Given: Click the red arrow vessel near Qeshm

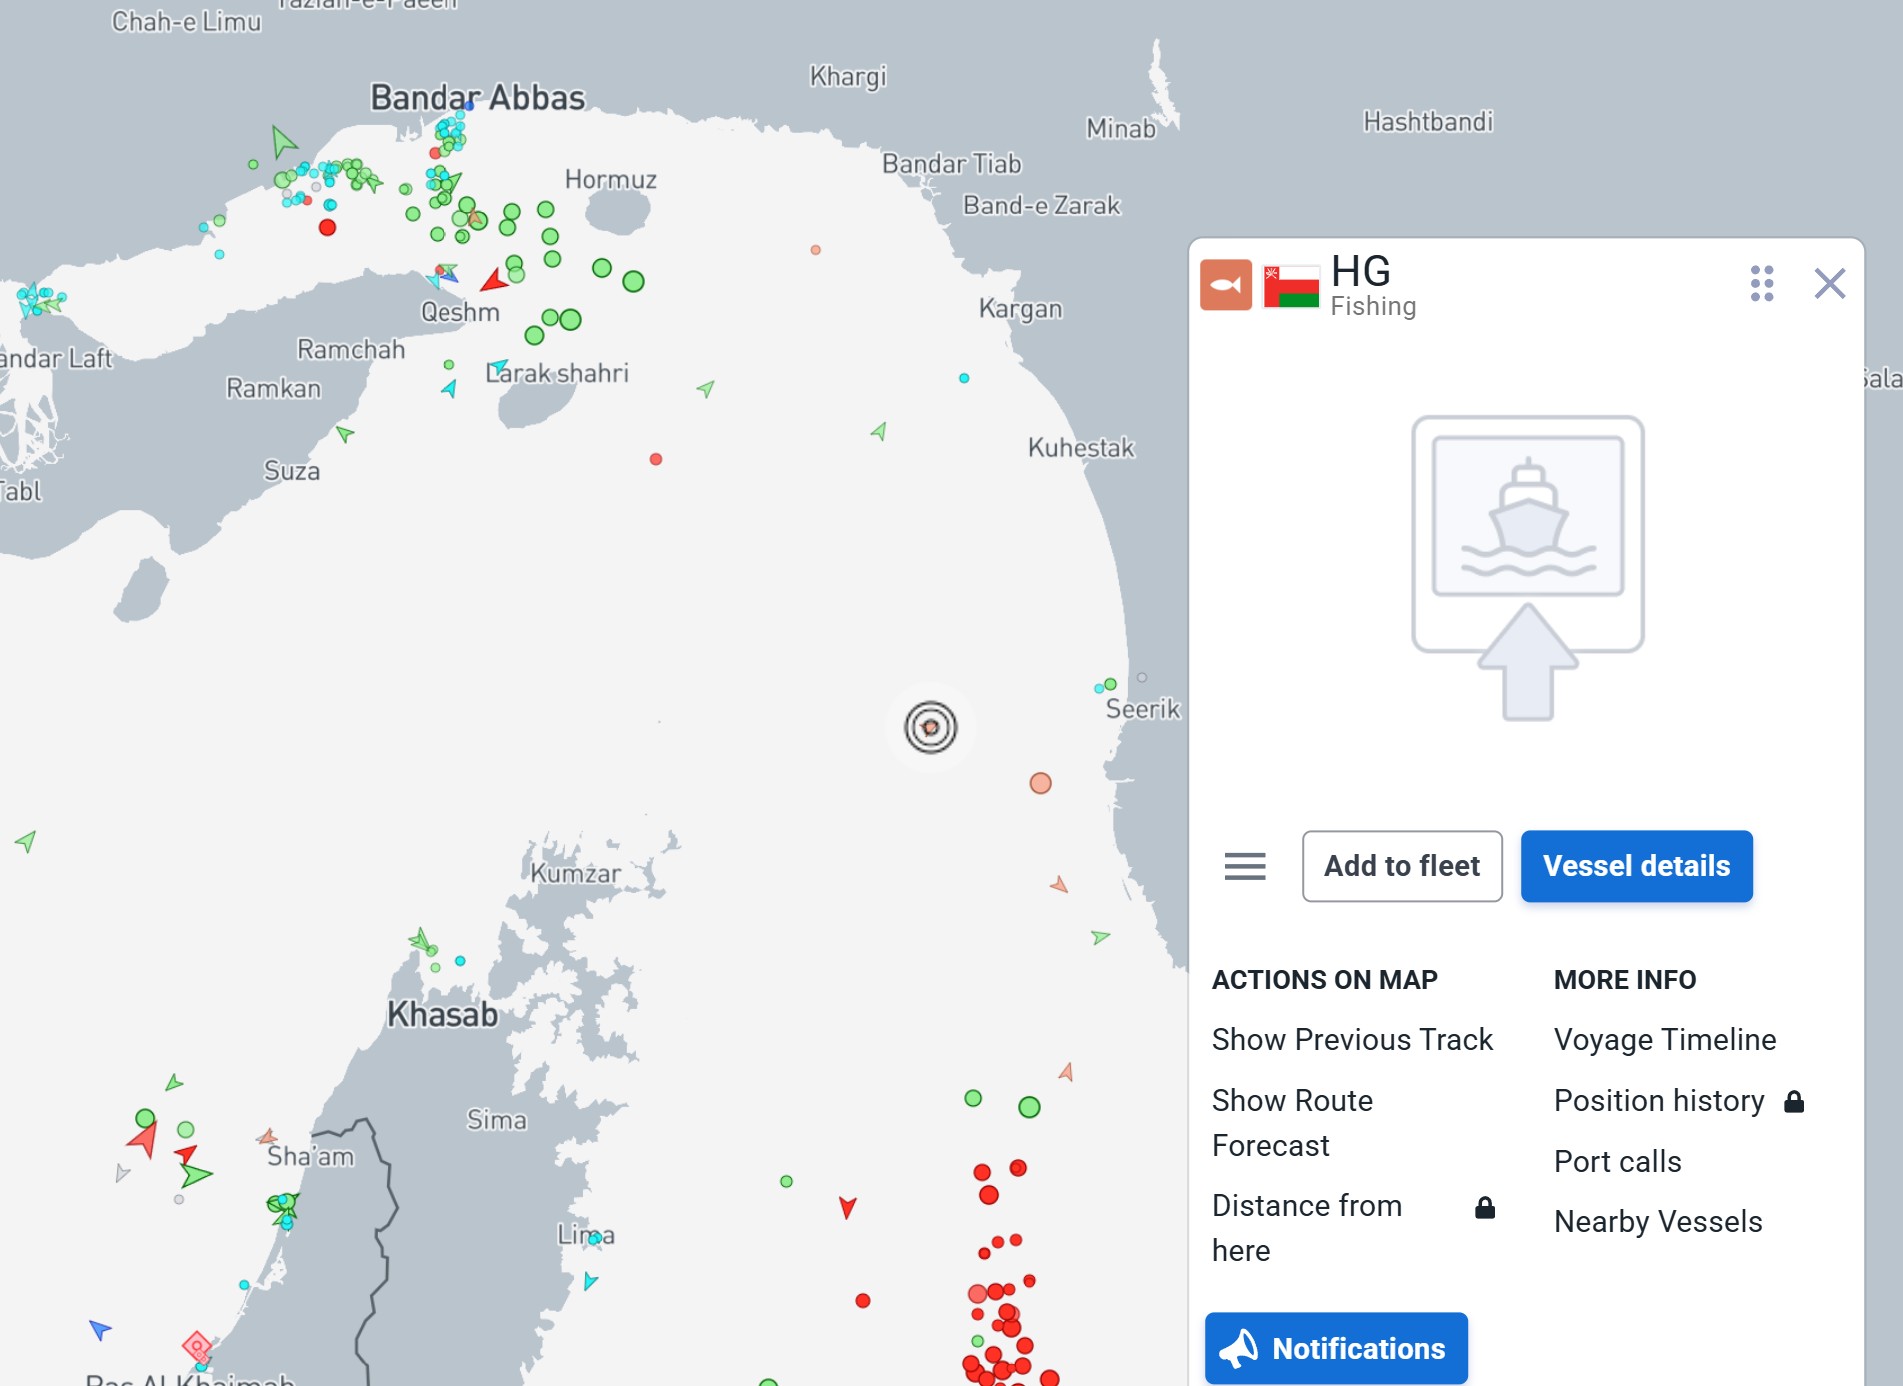Looking at the screenshot, I should [494, 280].
